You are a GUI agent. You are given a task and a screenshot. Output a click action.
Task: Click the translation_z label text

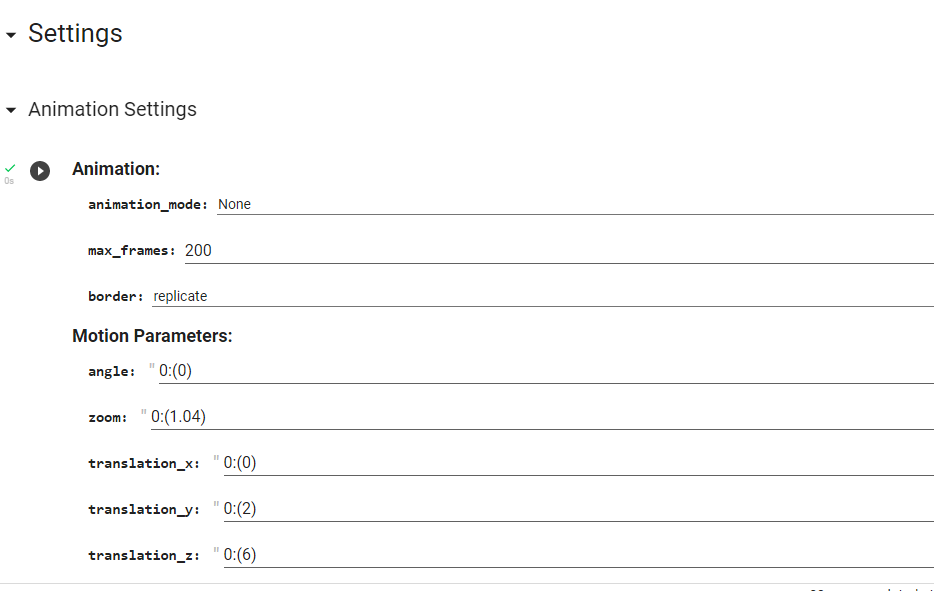(x=144, y=555)
